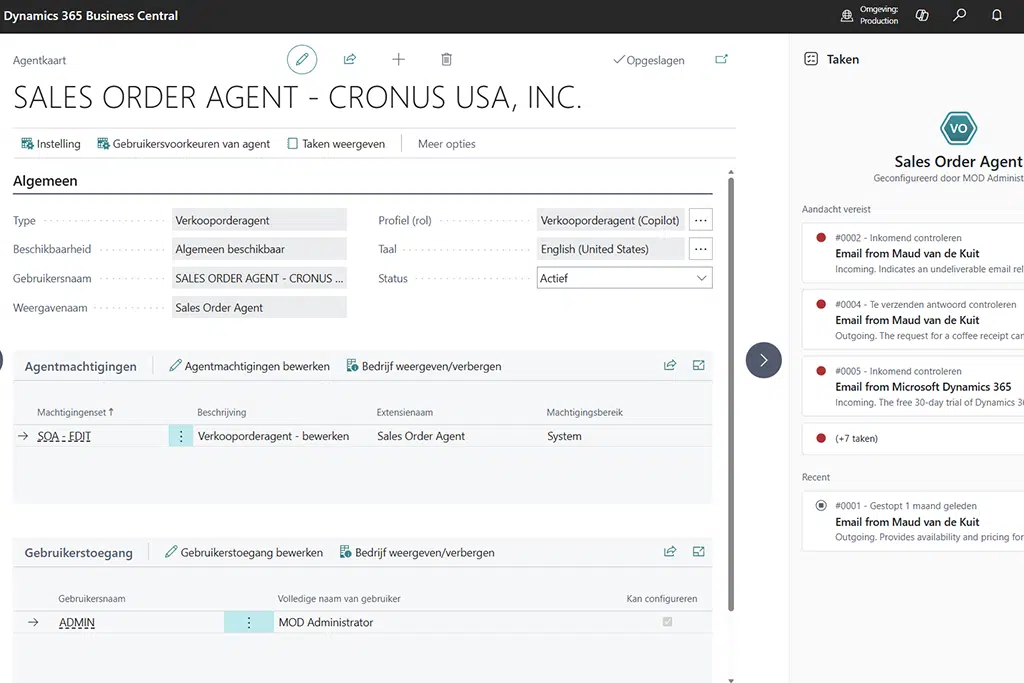Click Dynamics 365 Business Central title
Image resolution: width=1024 pixels, height=683 pixels.
(91, 16)
